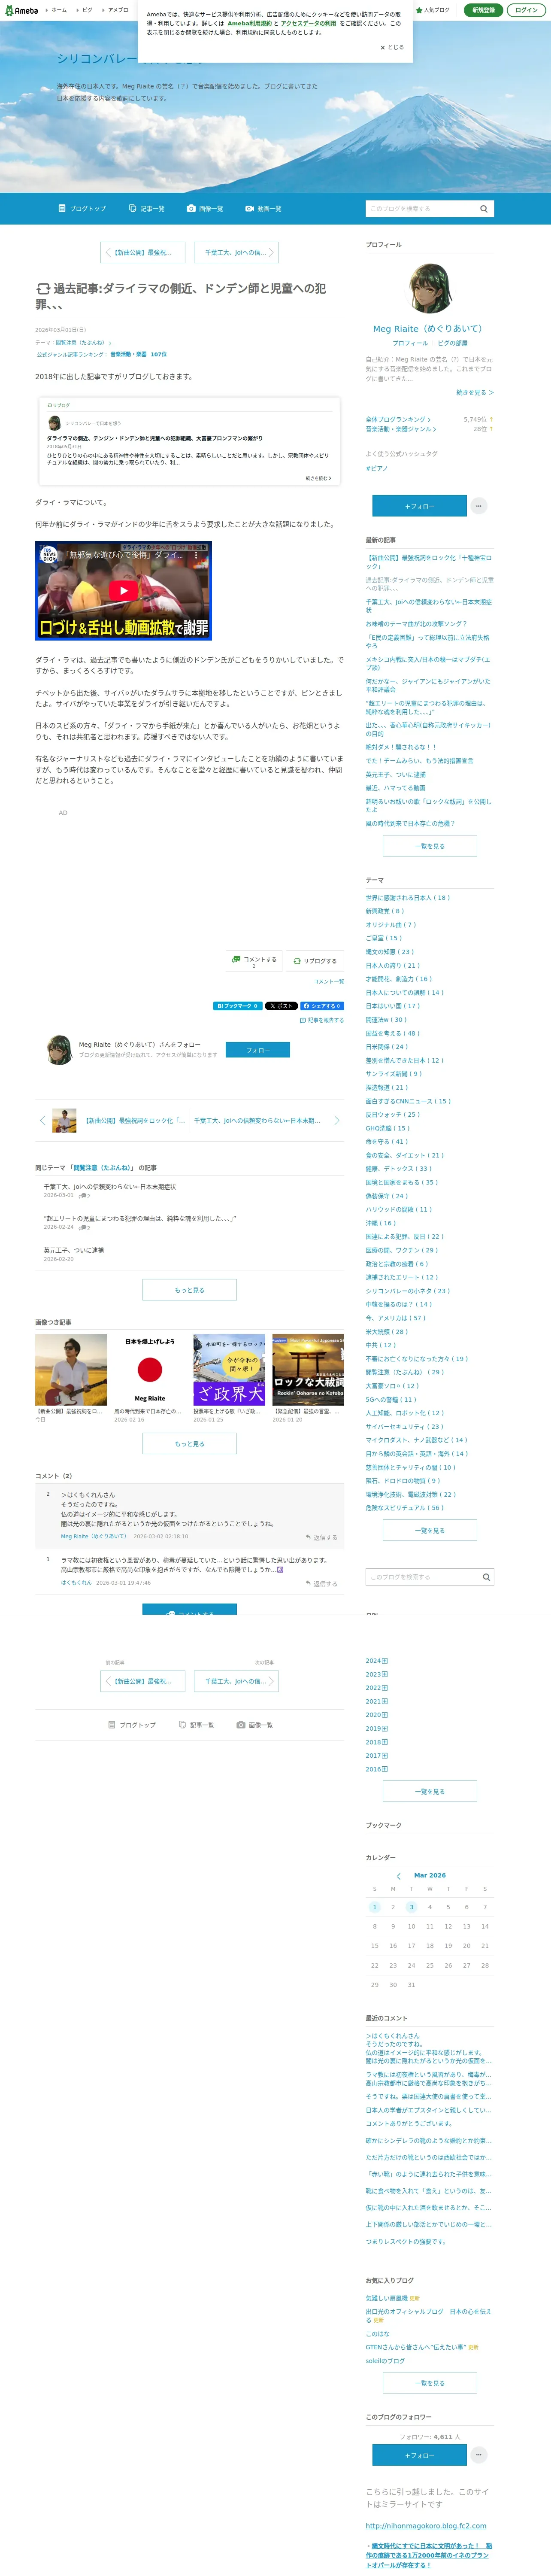Open the bottom ブログトップ footer link
This screenshot has height=2576, width=551.
132,1725
